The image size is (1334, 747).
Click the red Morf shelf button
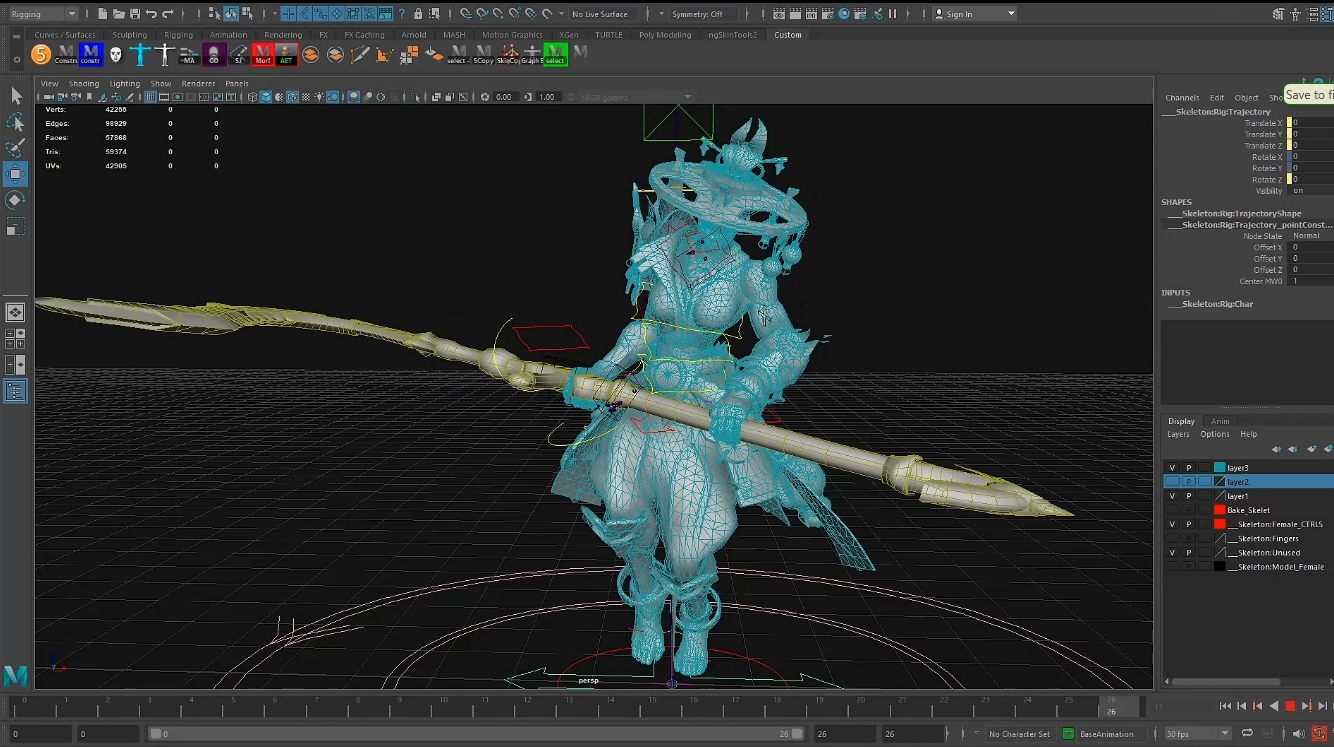262,54
